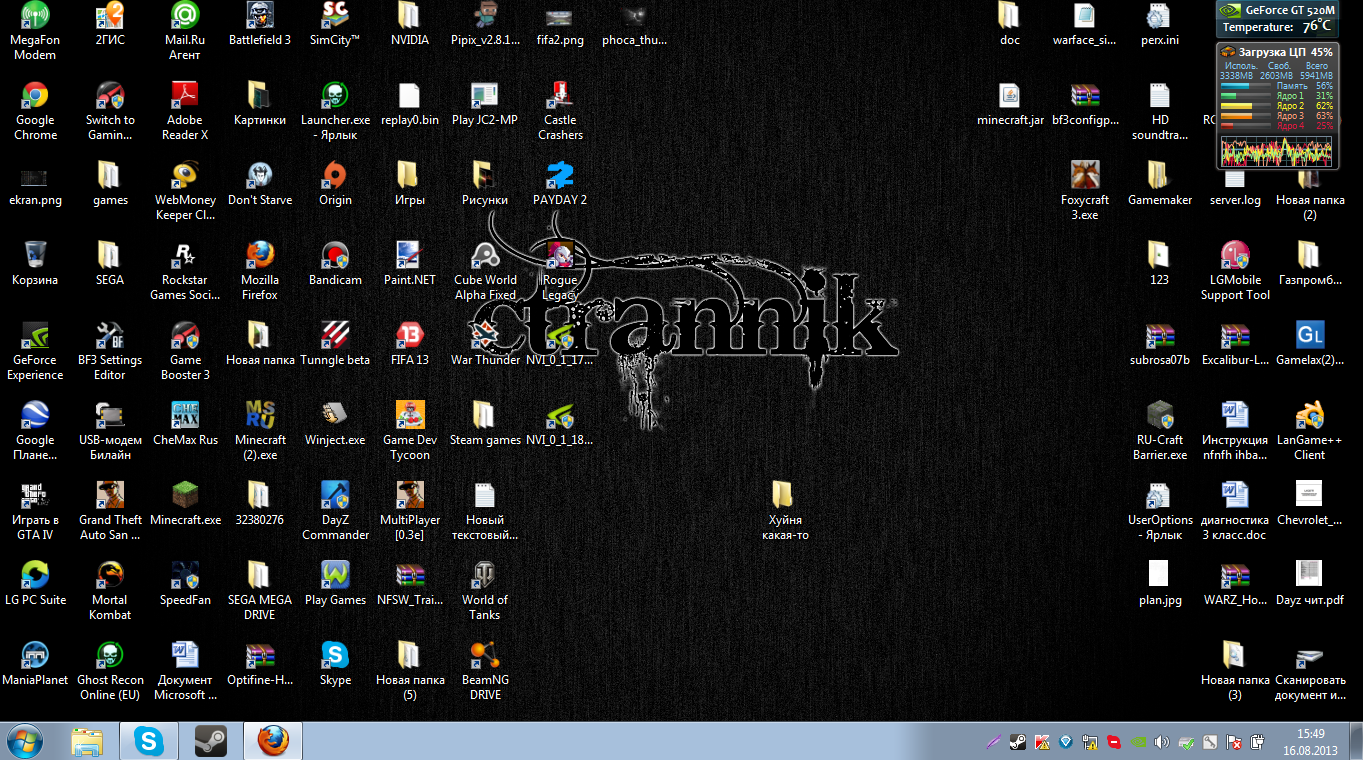
Task: Open Dayz чит.pdf file
Action: [x=1310, y=584]
